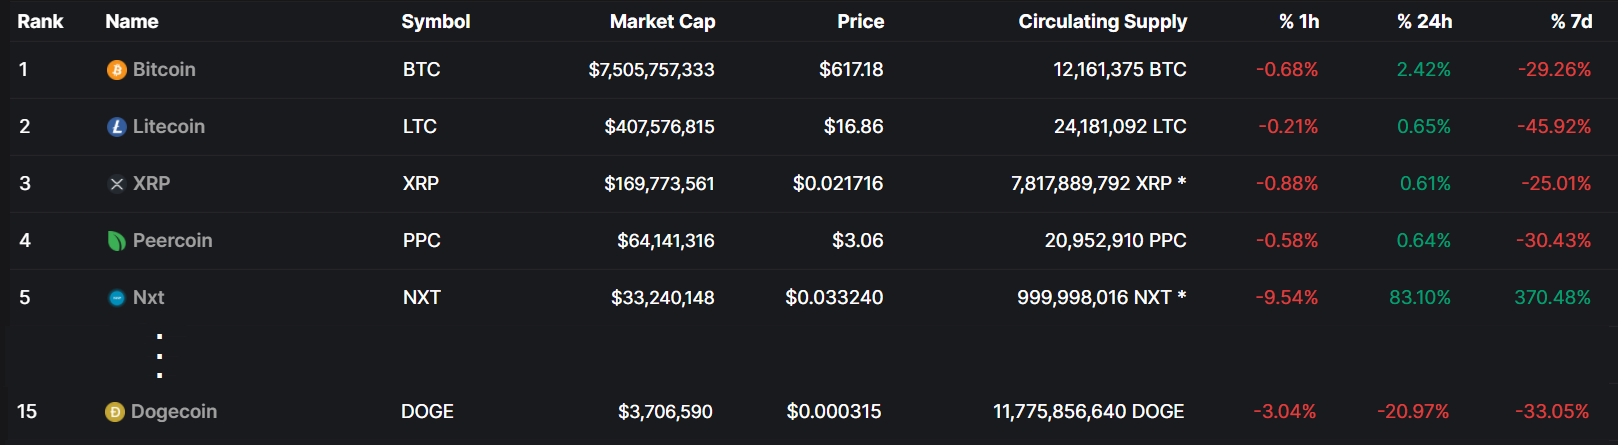Click the orange Bitcoin coin icon
This screenshot has width=1618, height=445.
117,70
